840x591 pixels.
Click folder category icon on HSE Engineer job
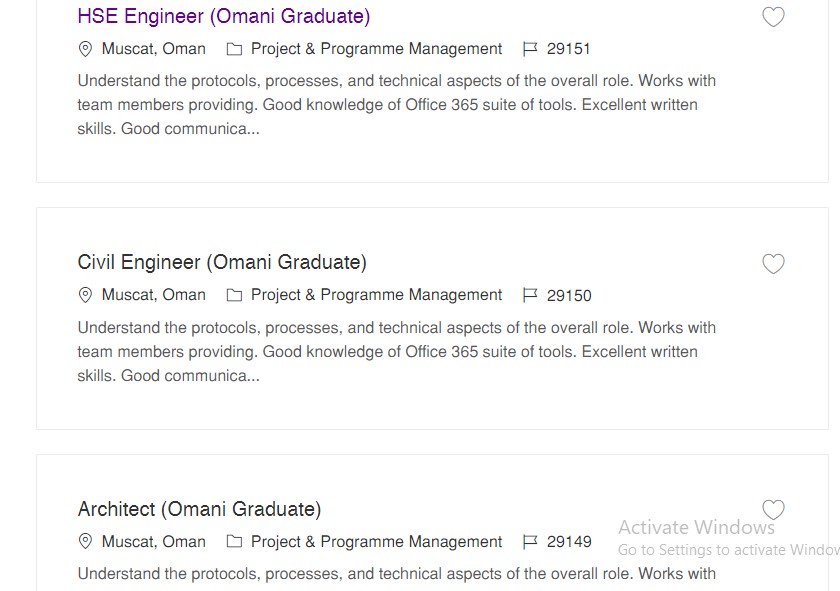[x=234, y=49]
